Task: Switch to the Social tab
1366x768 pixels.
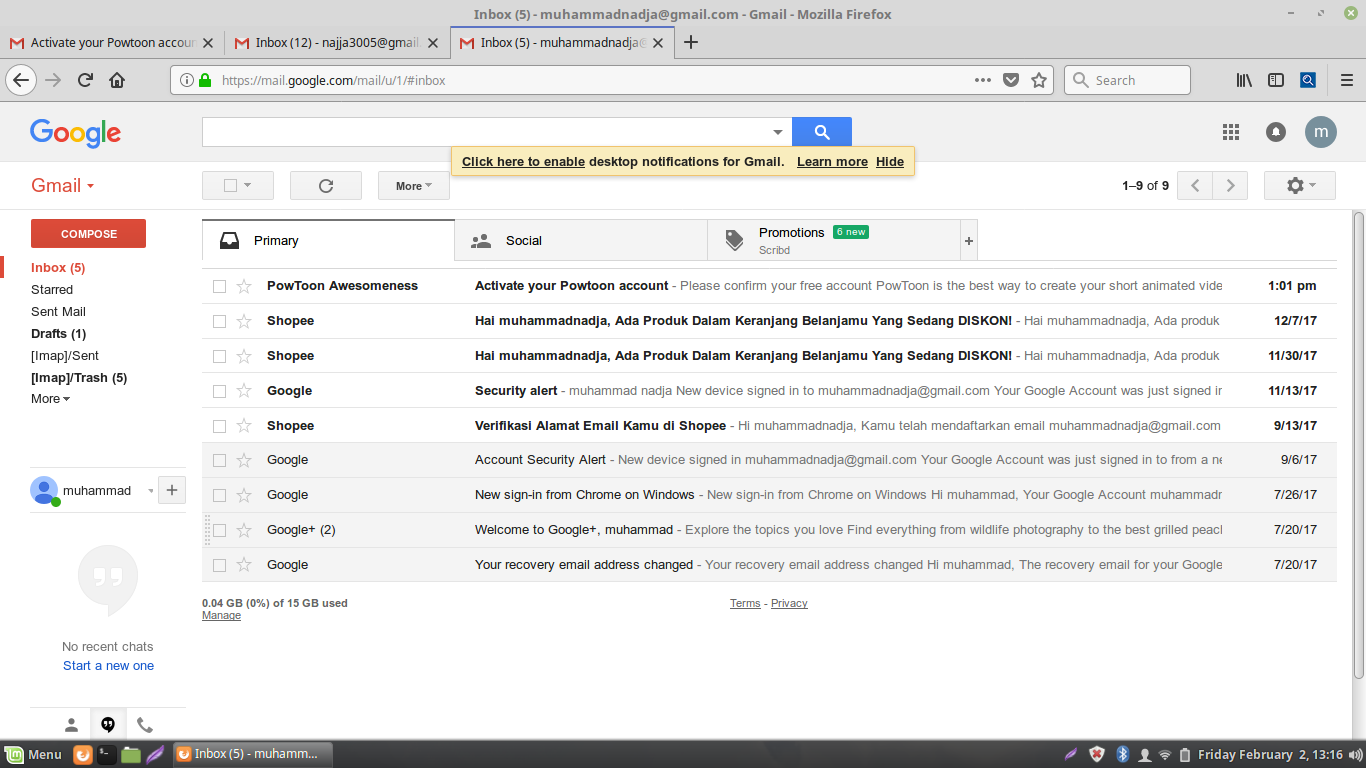Action: [x=581, y=241]
